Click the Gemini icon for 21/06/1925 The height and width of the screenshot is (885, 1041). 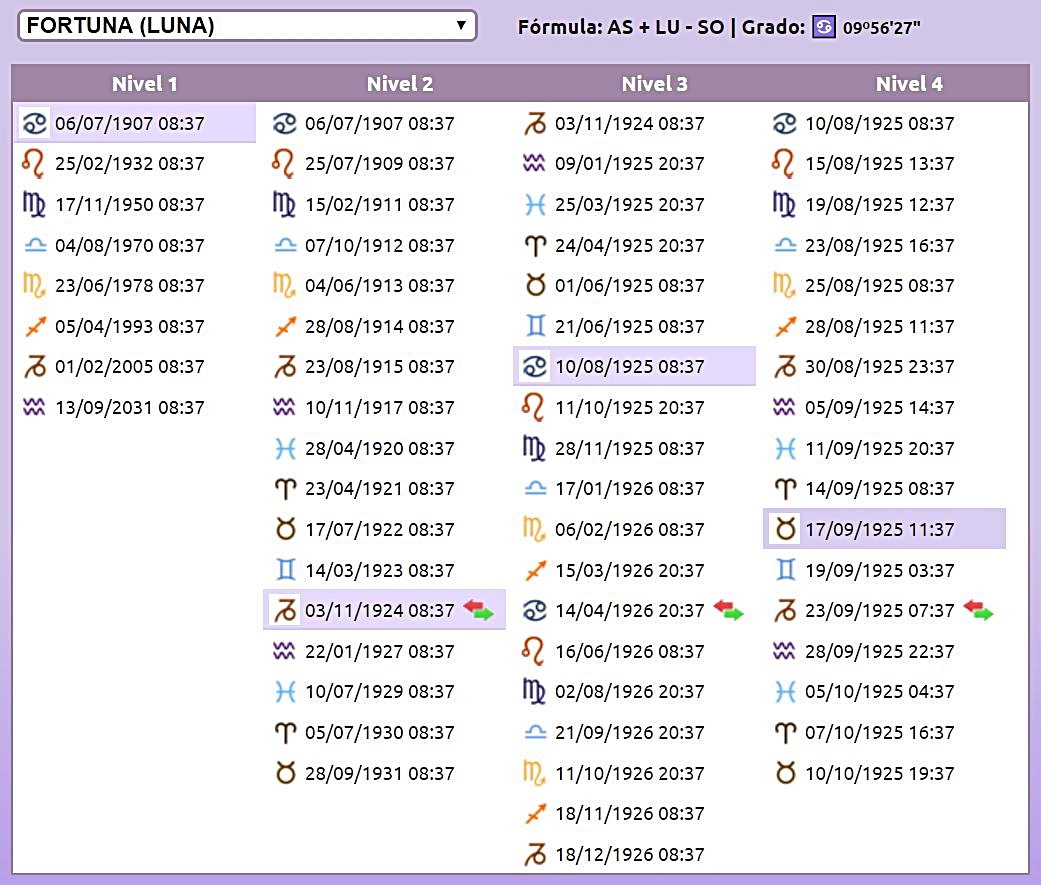click(535, 327)
